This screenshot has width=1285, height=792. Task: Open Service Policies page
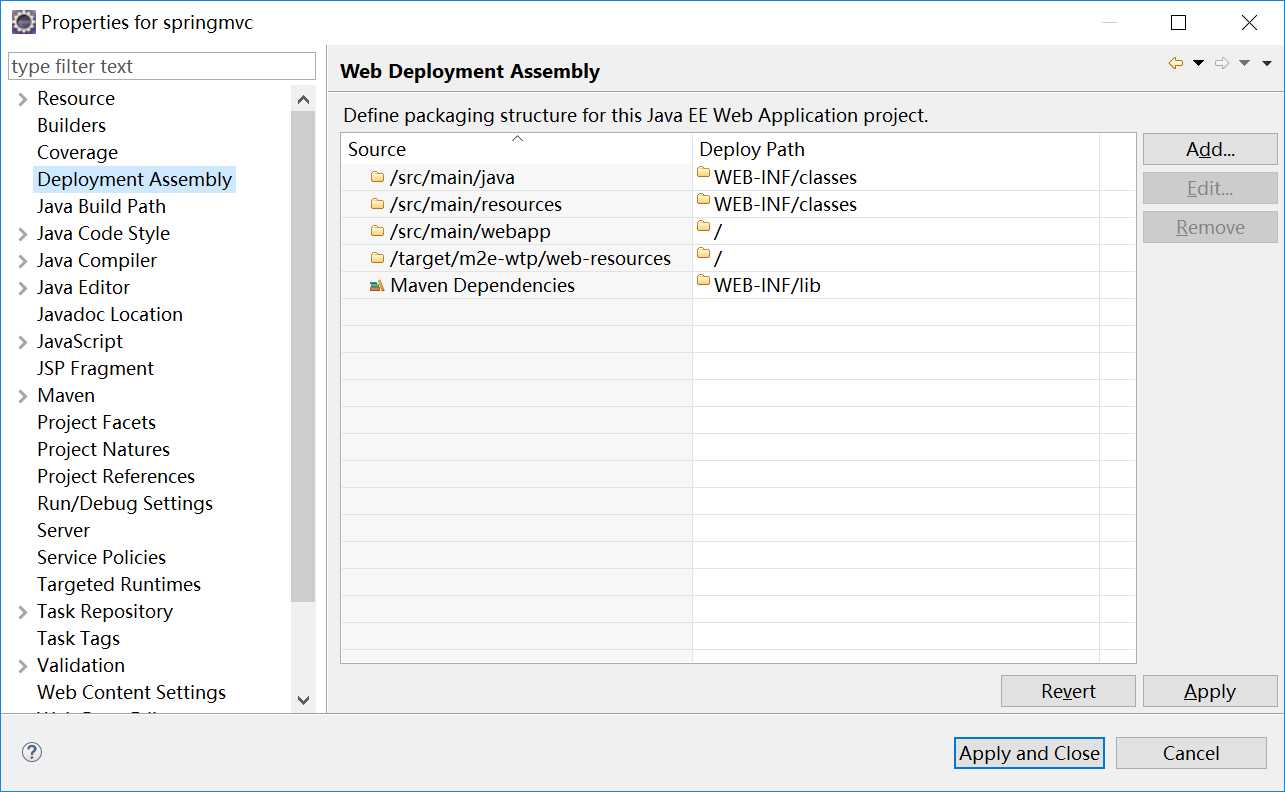(101, 557)
